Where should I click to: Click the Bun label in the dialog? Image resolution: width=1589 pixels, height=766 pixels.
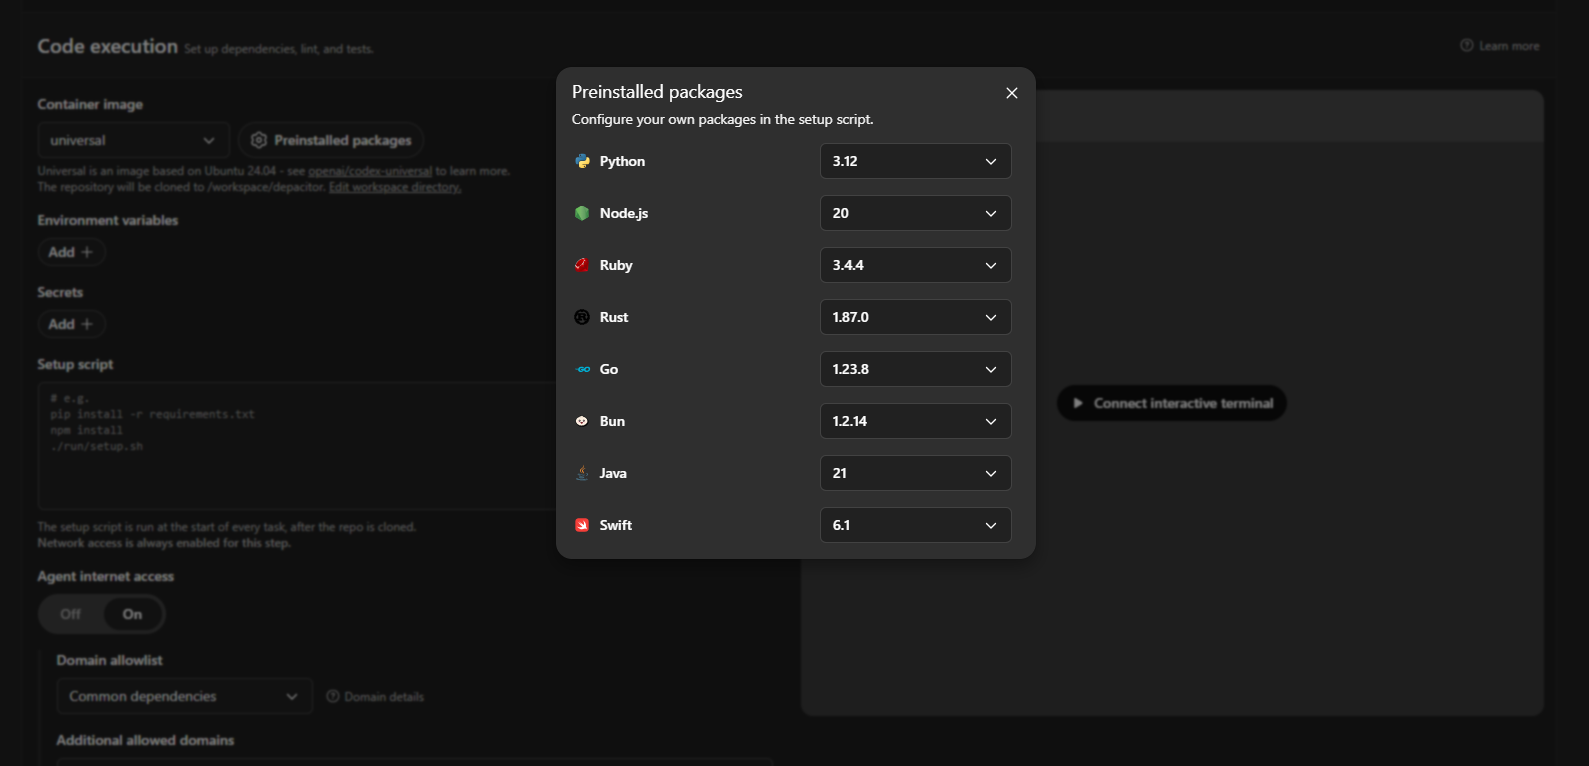tap(612, 421)
